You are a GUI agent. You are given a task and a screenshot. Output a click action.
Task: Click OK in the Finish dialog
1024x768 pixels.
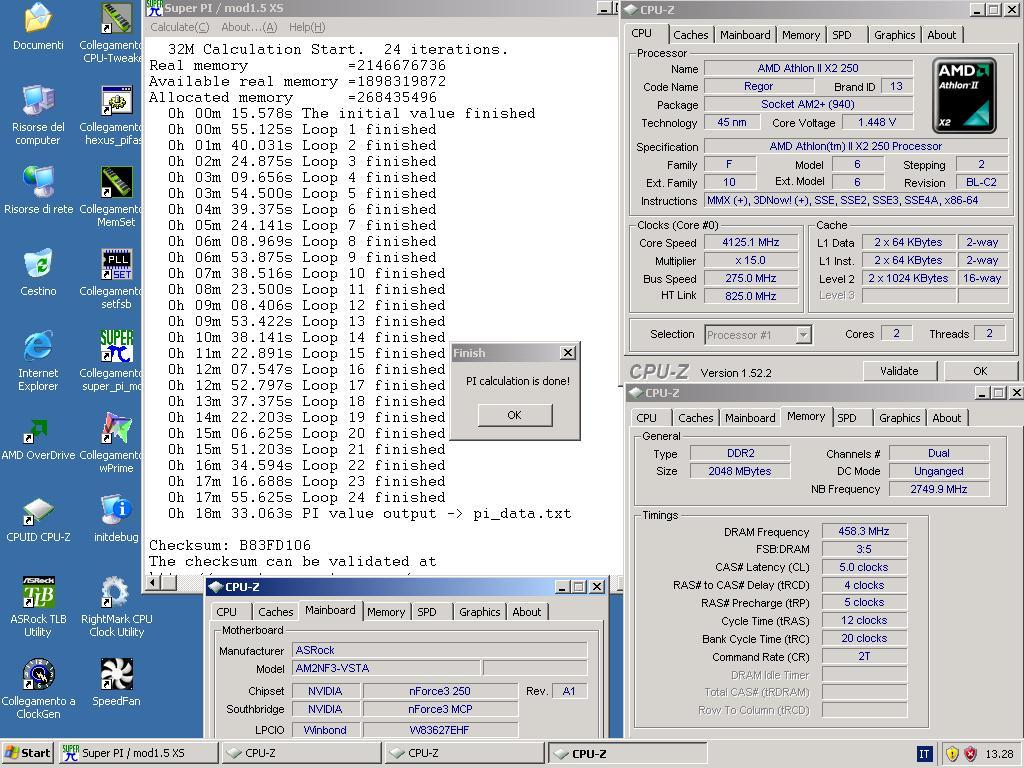pyautogui.click(x=515, y=415)
